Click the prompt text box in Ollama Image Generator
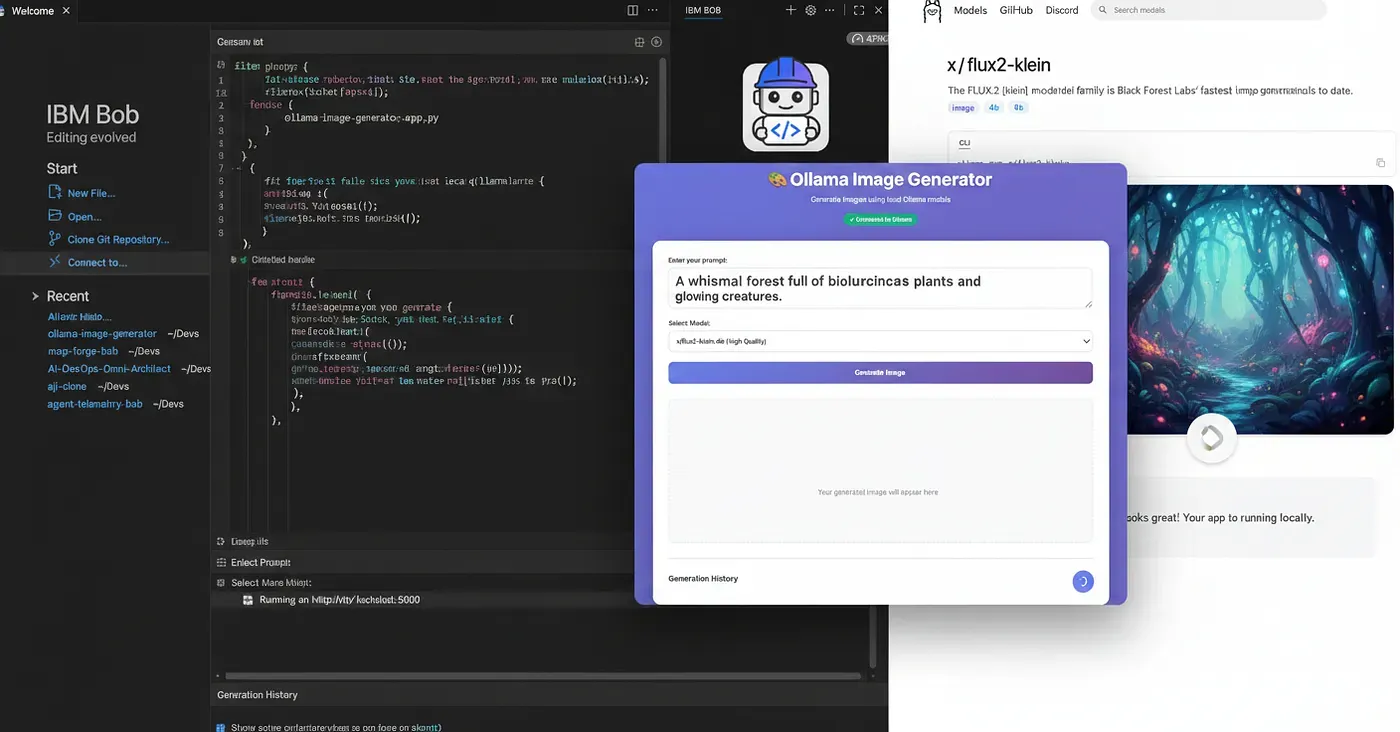Screen dimensions: 1400x732 coord(880,288)
